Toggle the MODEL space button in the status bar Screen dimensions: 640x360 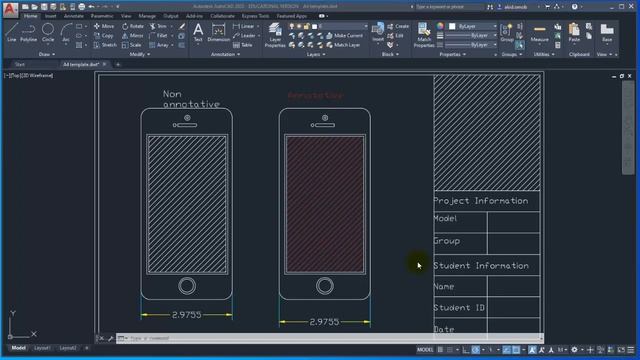click(425, 350)
